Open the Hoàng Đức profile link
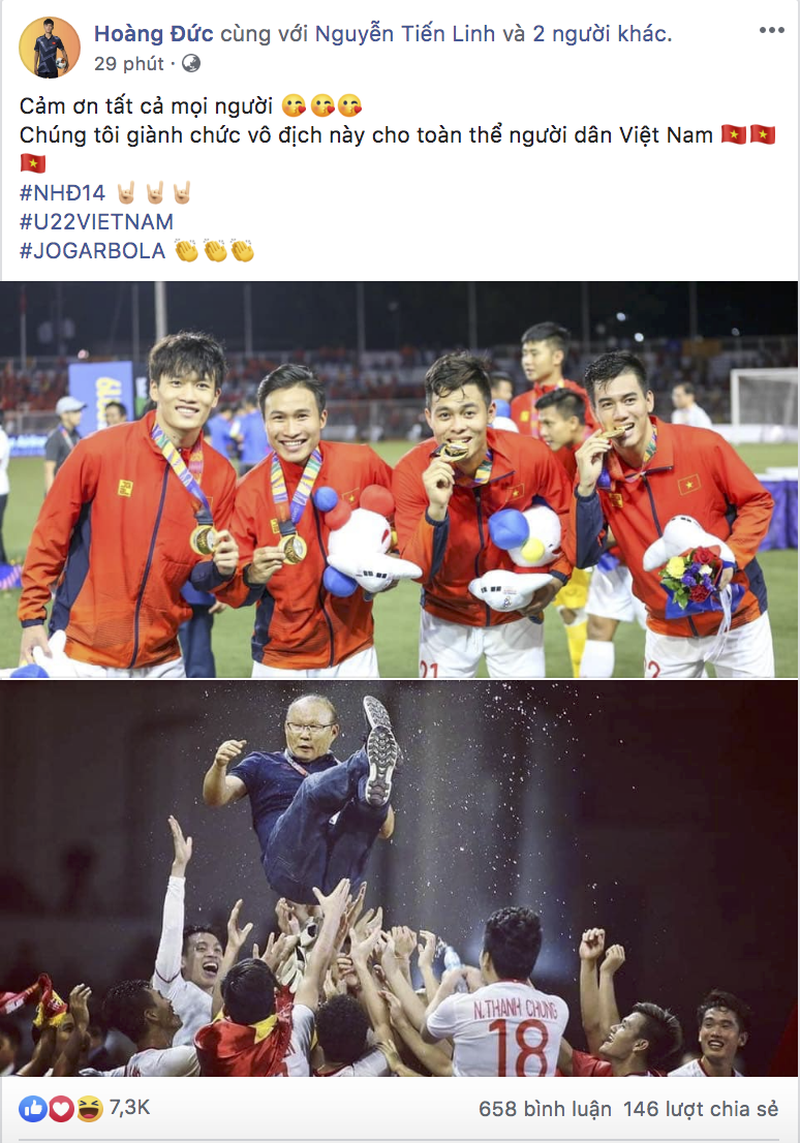 click(153, 34)
